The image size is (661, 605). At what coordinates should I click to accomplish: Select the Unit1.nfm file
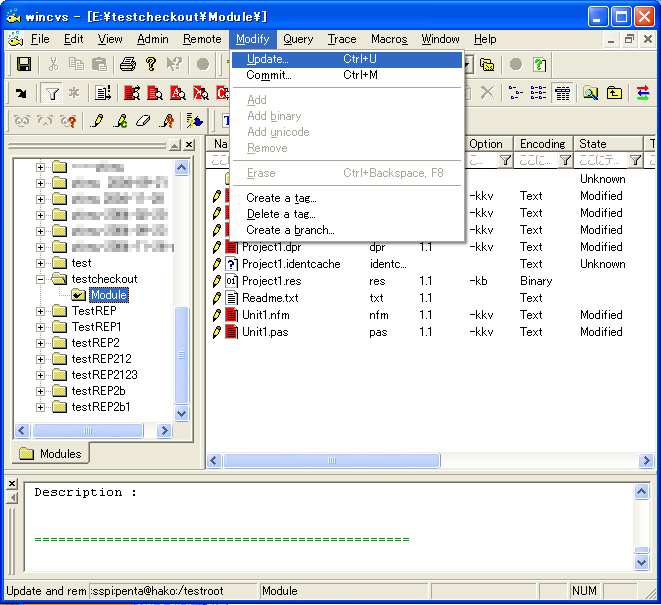point(266,315)
